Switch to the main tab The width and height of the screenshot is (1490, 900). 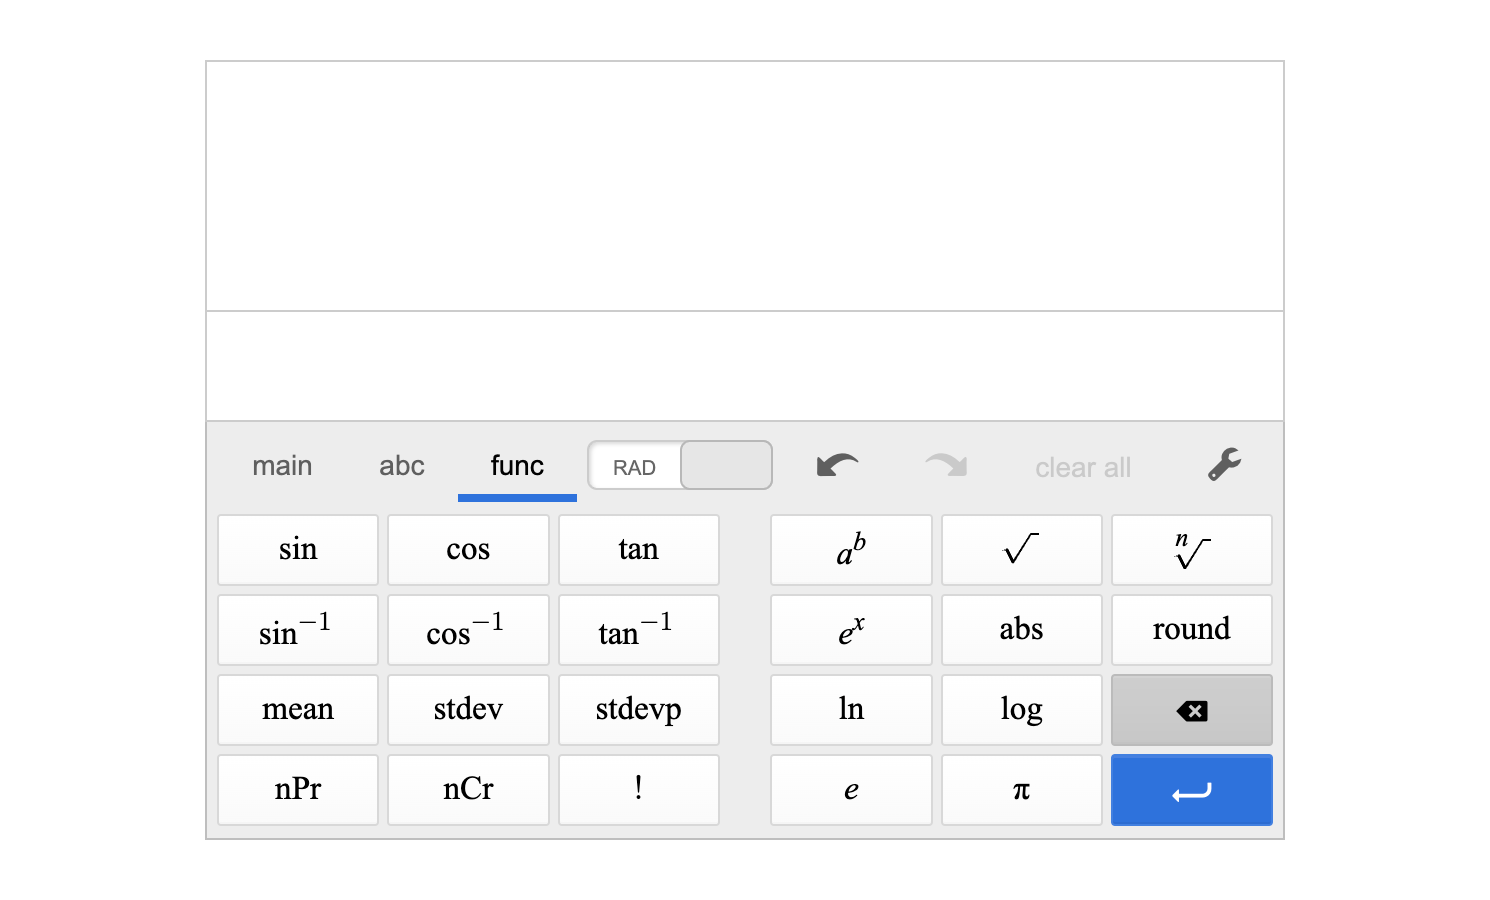pos(282,464)
